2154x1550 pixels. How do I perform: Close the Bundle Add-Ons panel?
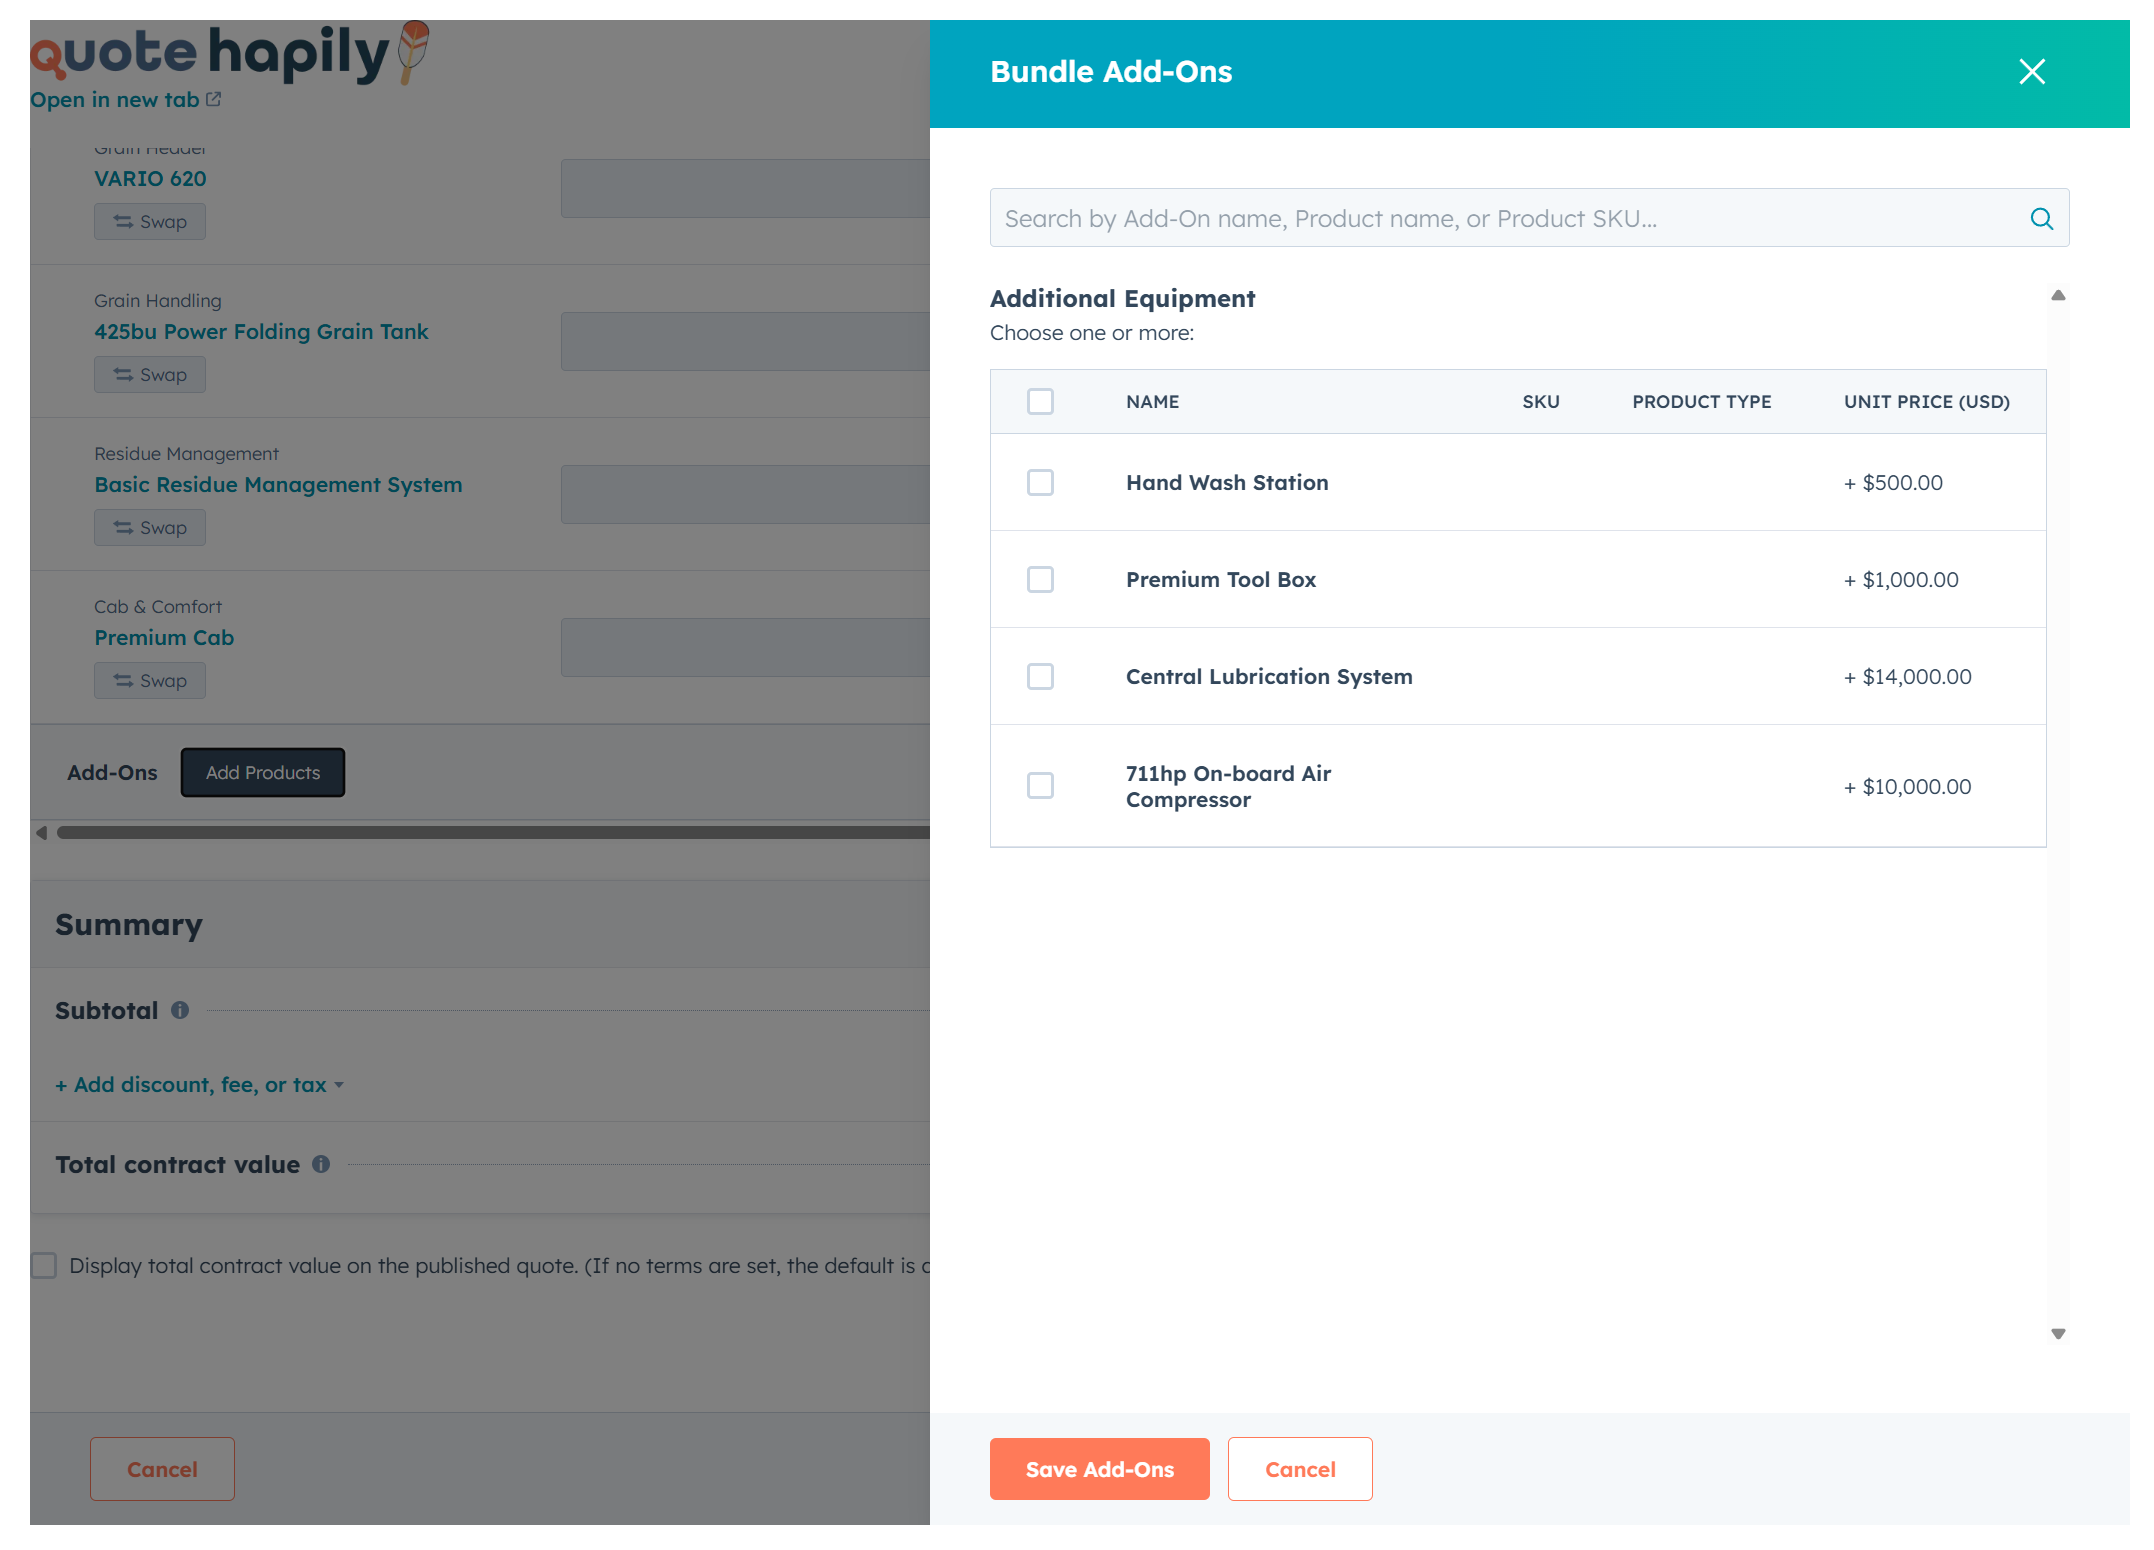pyautogui.click(x=2032, y=72)
